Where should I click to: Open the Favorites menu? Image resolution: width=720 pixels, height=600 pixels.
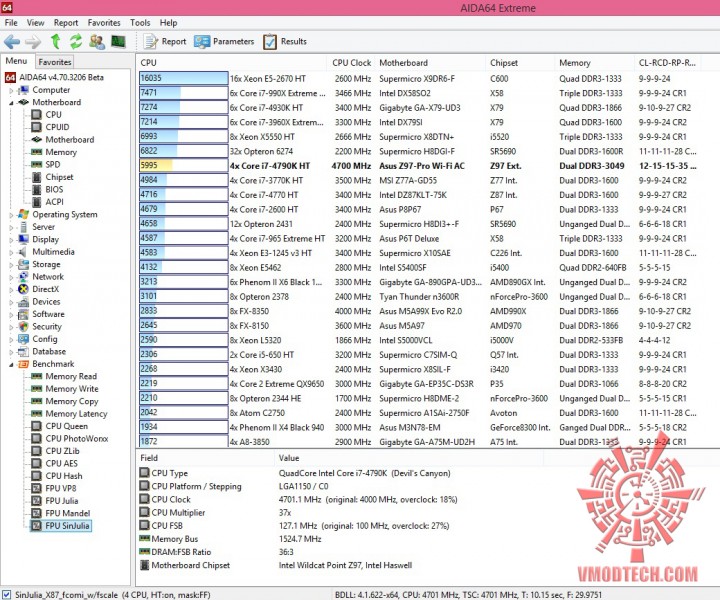104,22
